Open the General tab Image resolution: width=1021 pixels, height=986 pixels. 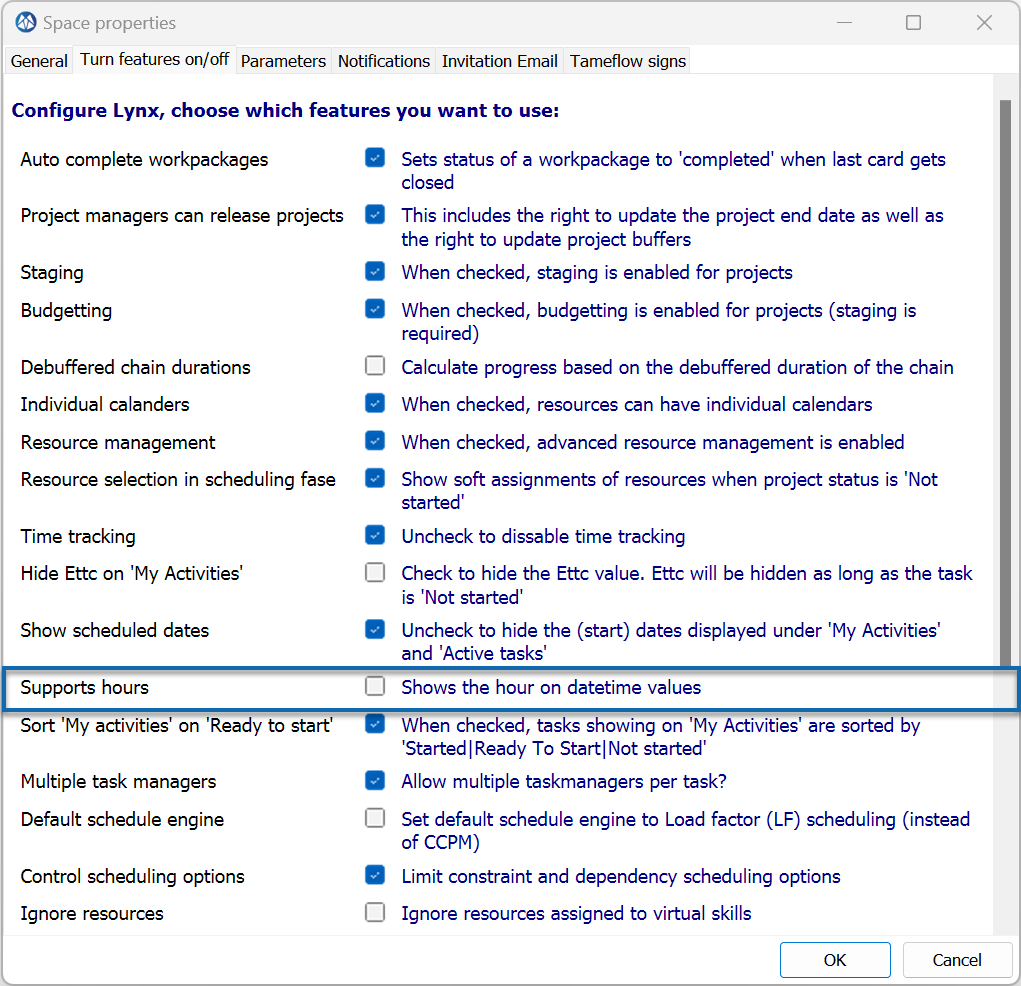(x=39, y=61)
